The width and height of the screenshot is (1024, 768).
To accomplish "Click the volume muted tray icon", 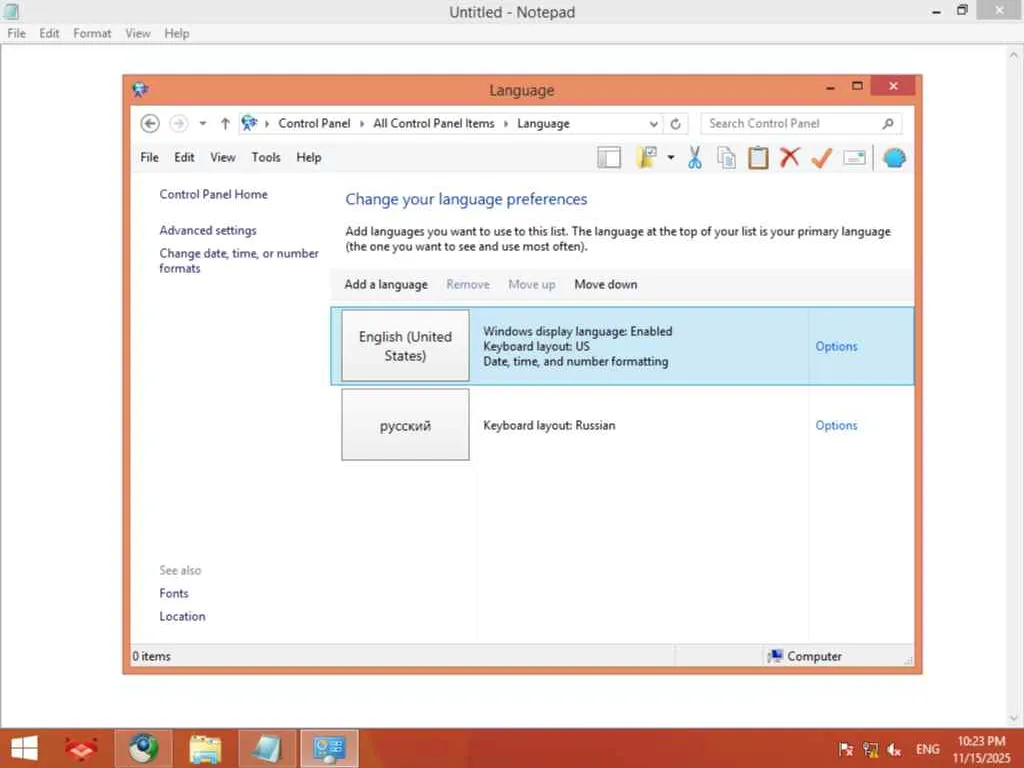I will 894,750.
